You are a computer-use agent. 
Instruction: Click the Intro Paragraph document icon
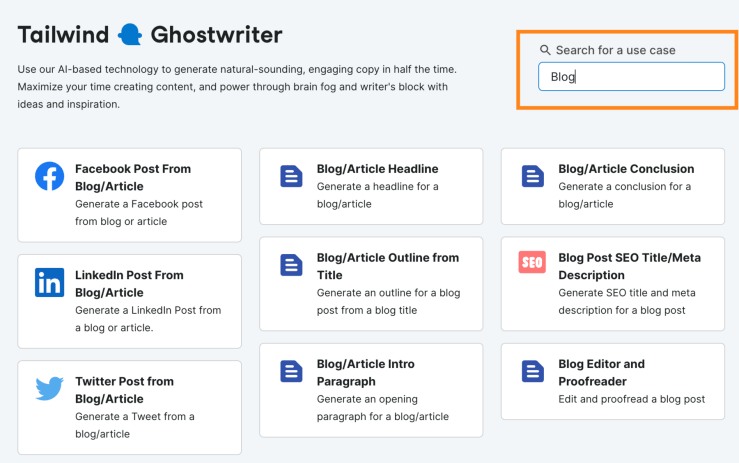point(291,371)
